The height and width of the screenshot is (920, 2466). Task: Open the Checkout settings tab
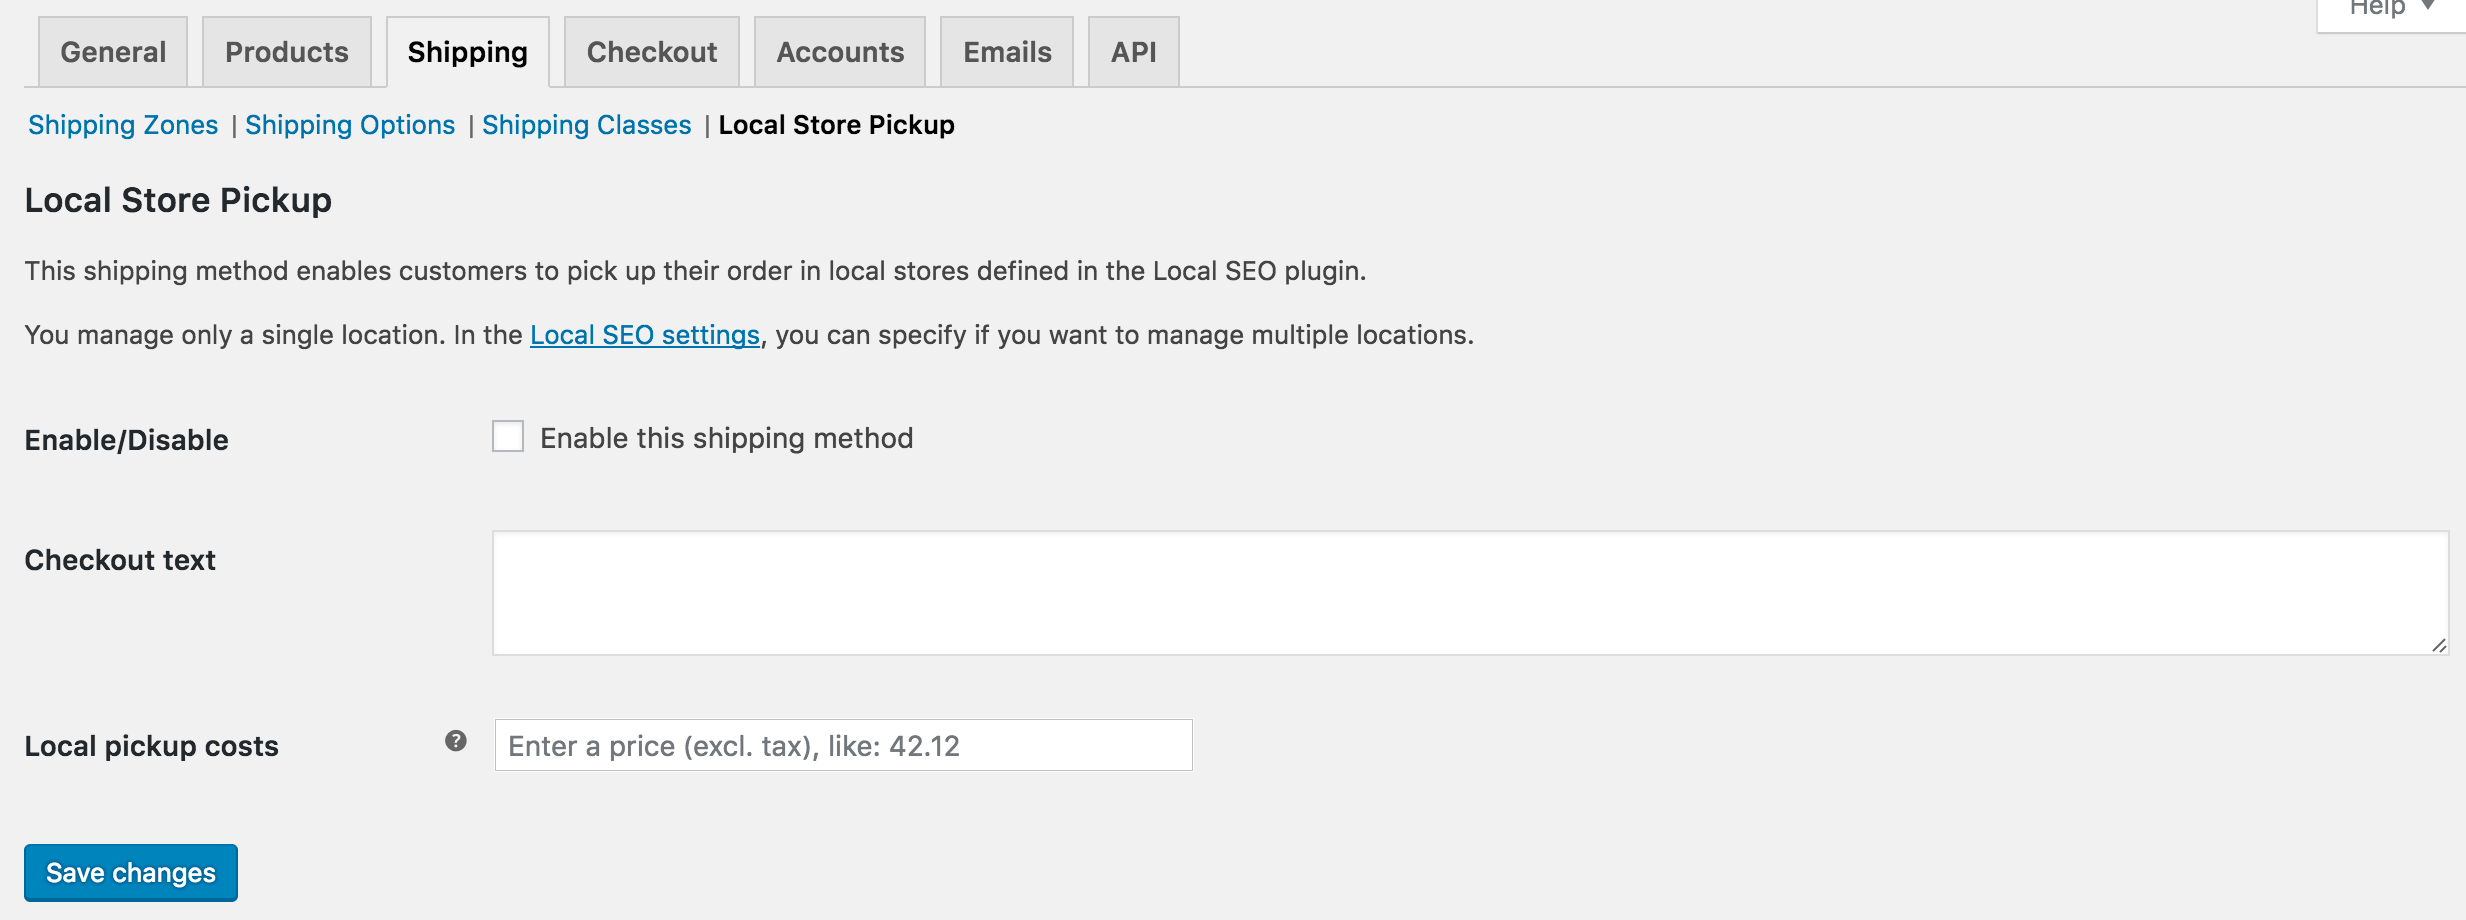click(651, 51)
